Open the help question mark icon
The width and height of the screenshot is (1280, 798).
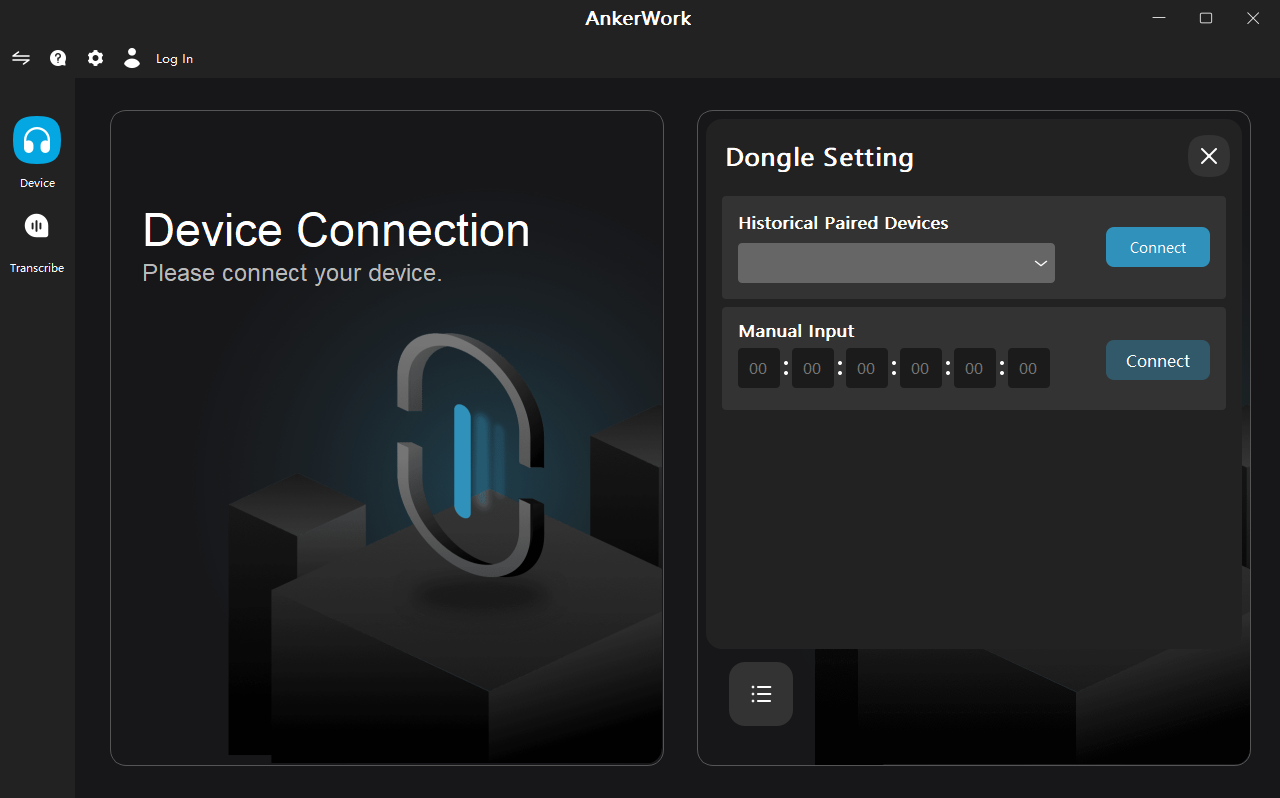58,58
